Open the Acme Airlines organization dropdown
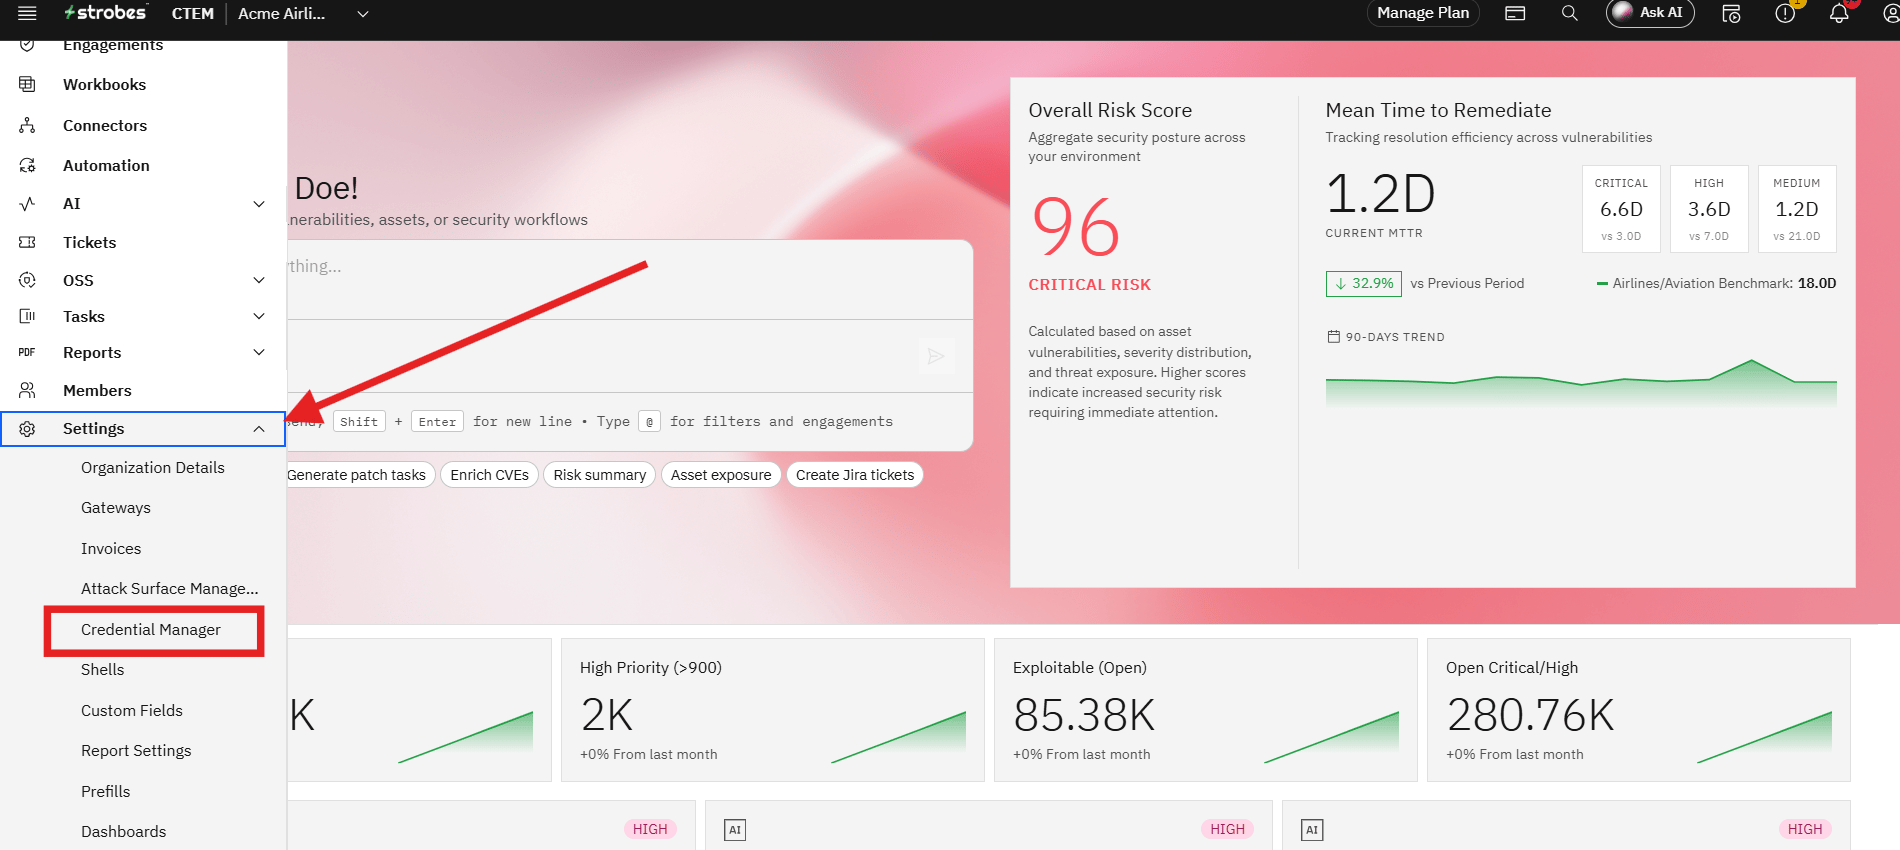This screenshot has width=1900, height=850. point(303,13)
